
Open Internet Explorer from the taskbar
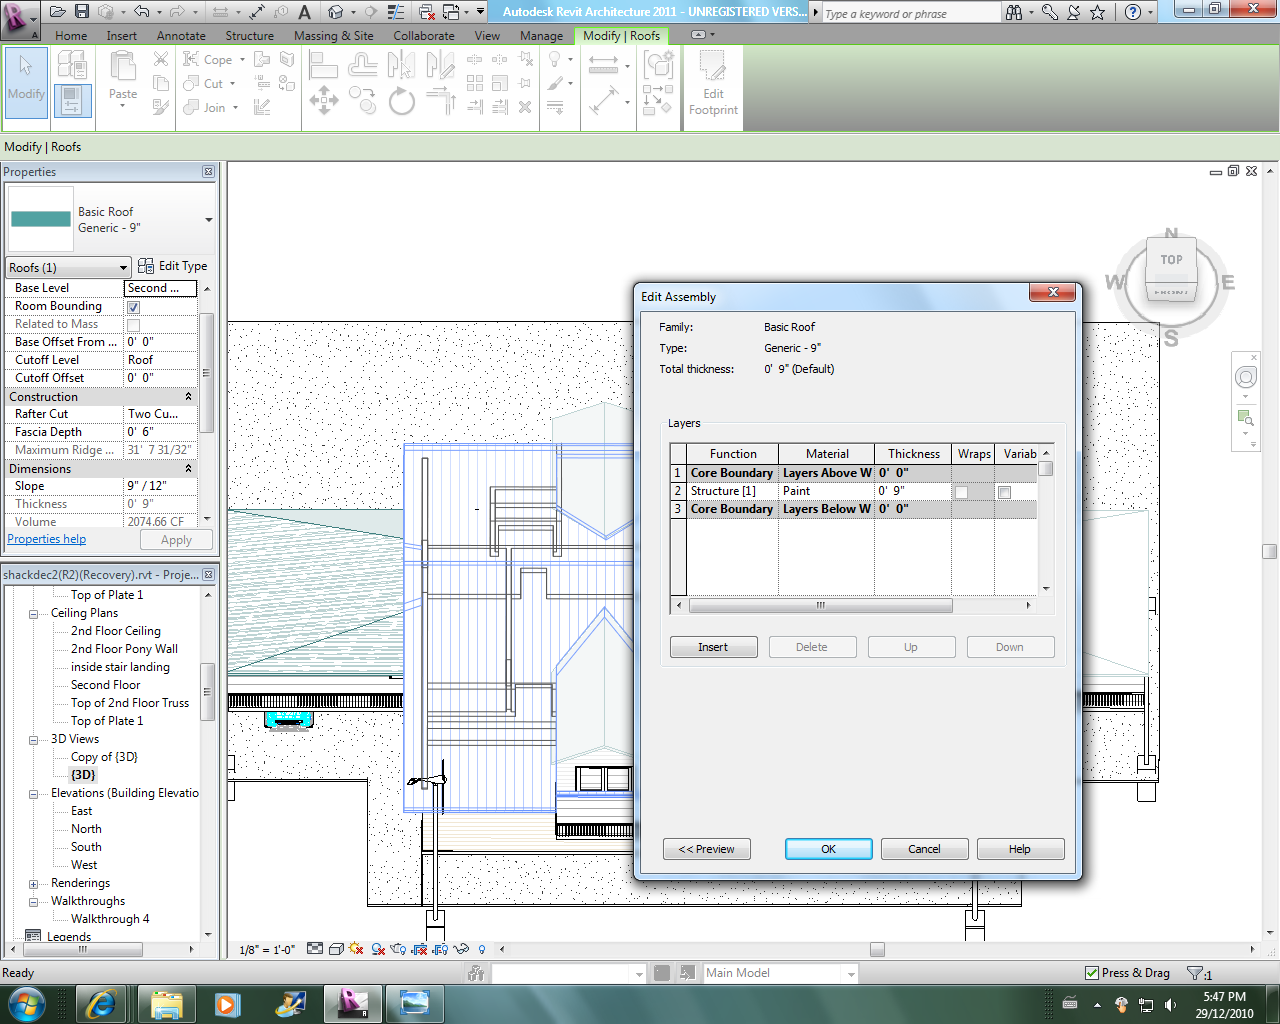pyautogui.click(x=101, y=1002)
